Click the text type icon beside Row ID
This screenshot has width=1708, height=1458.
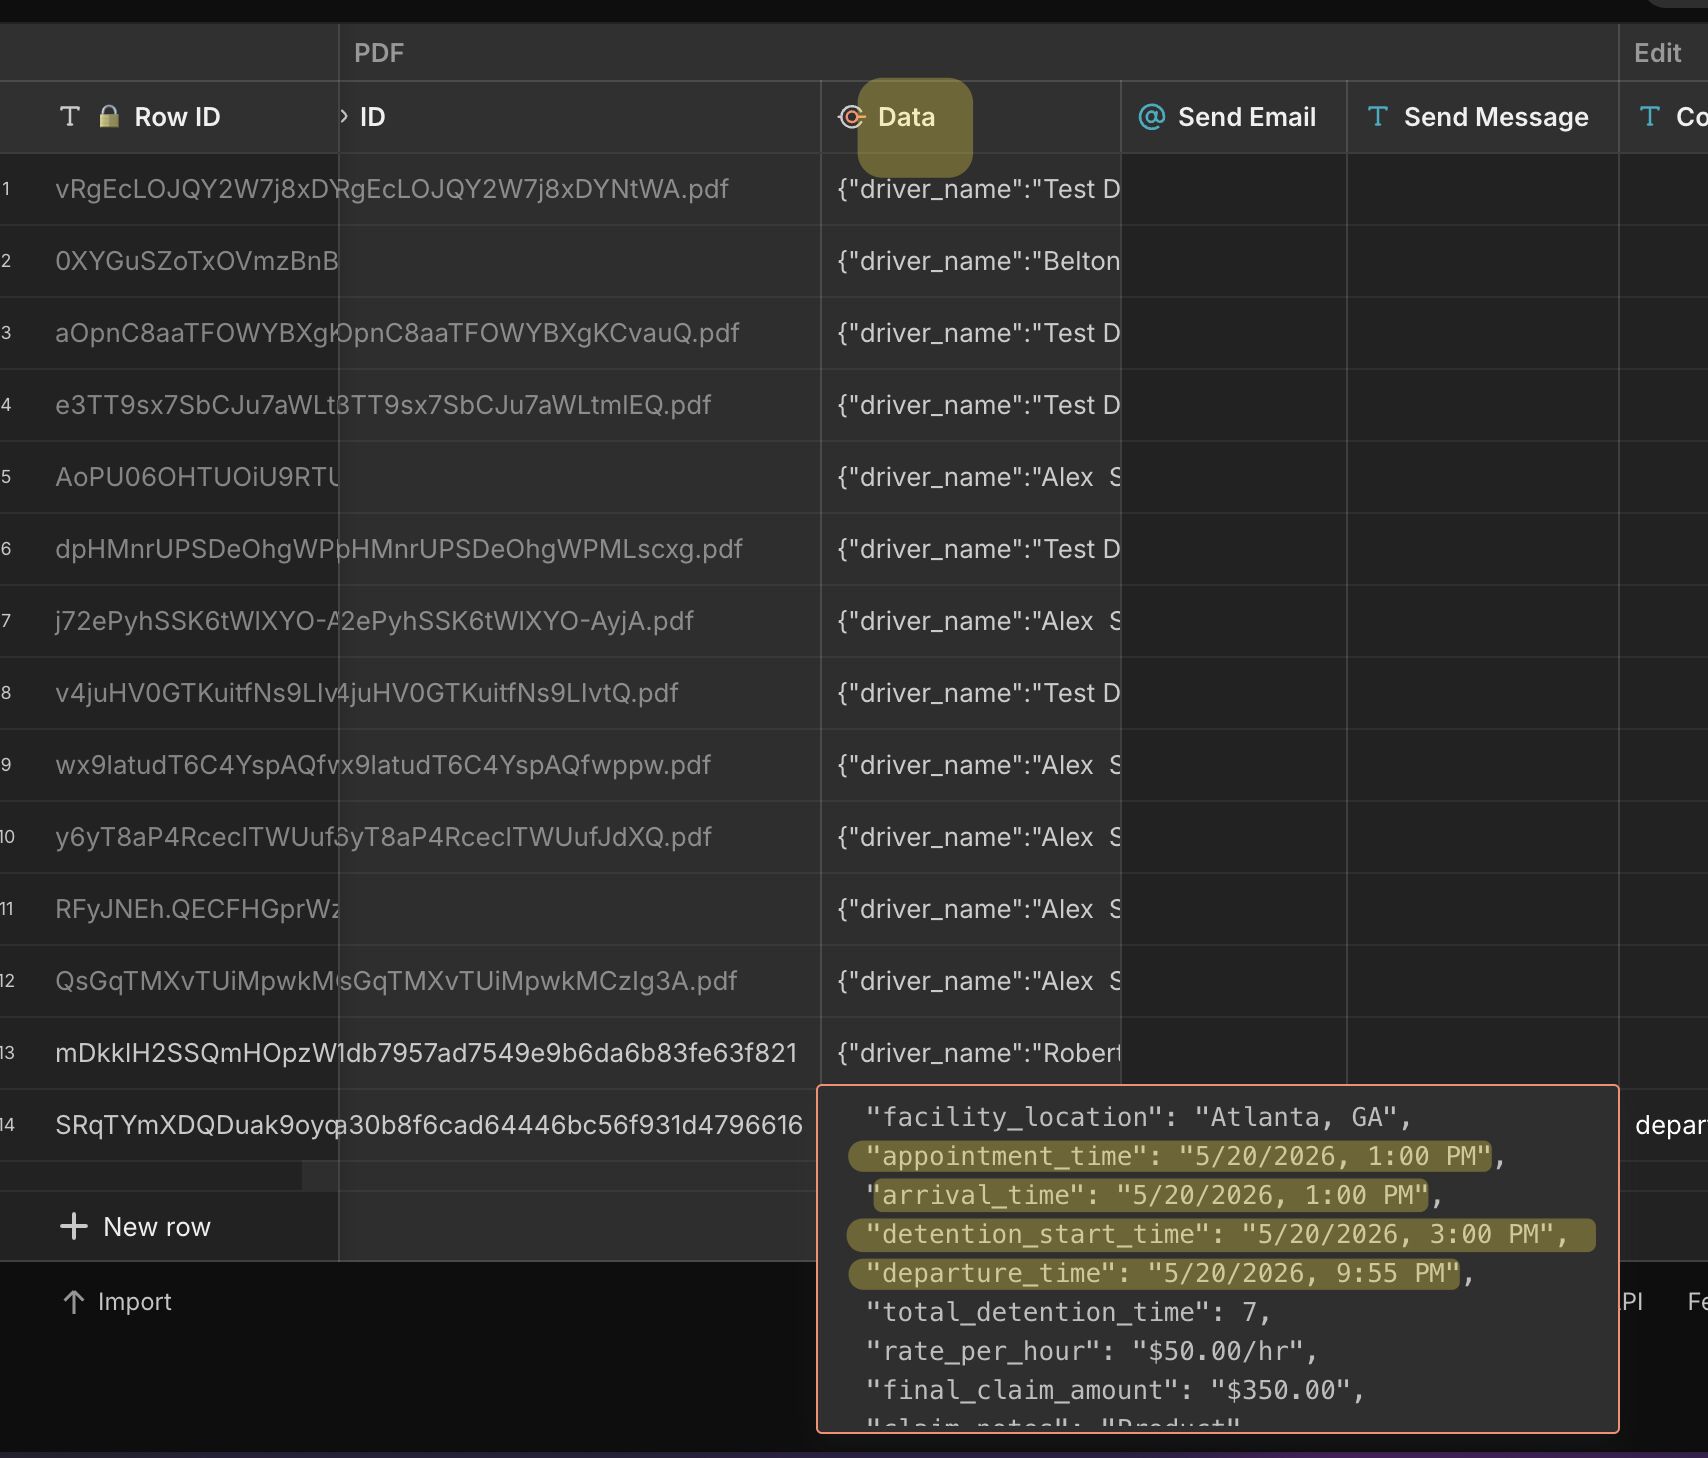coord(69,117)
